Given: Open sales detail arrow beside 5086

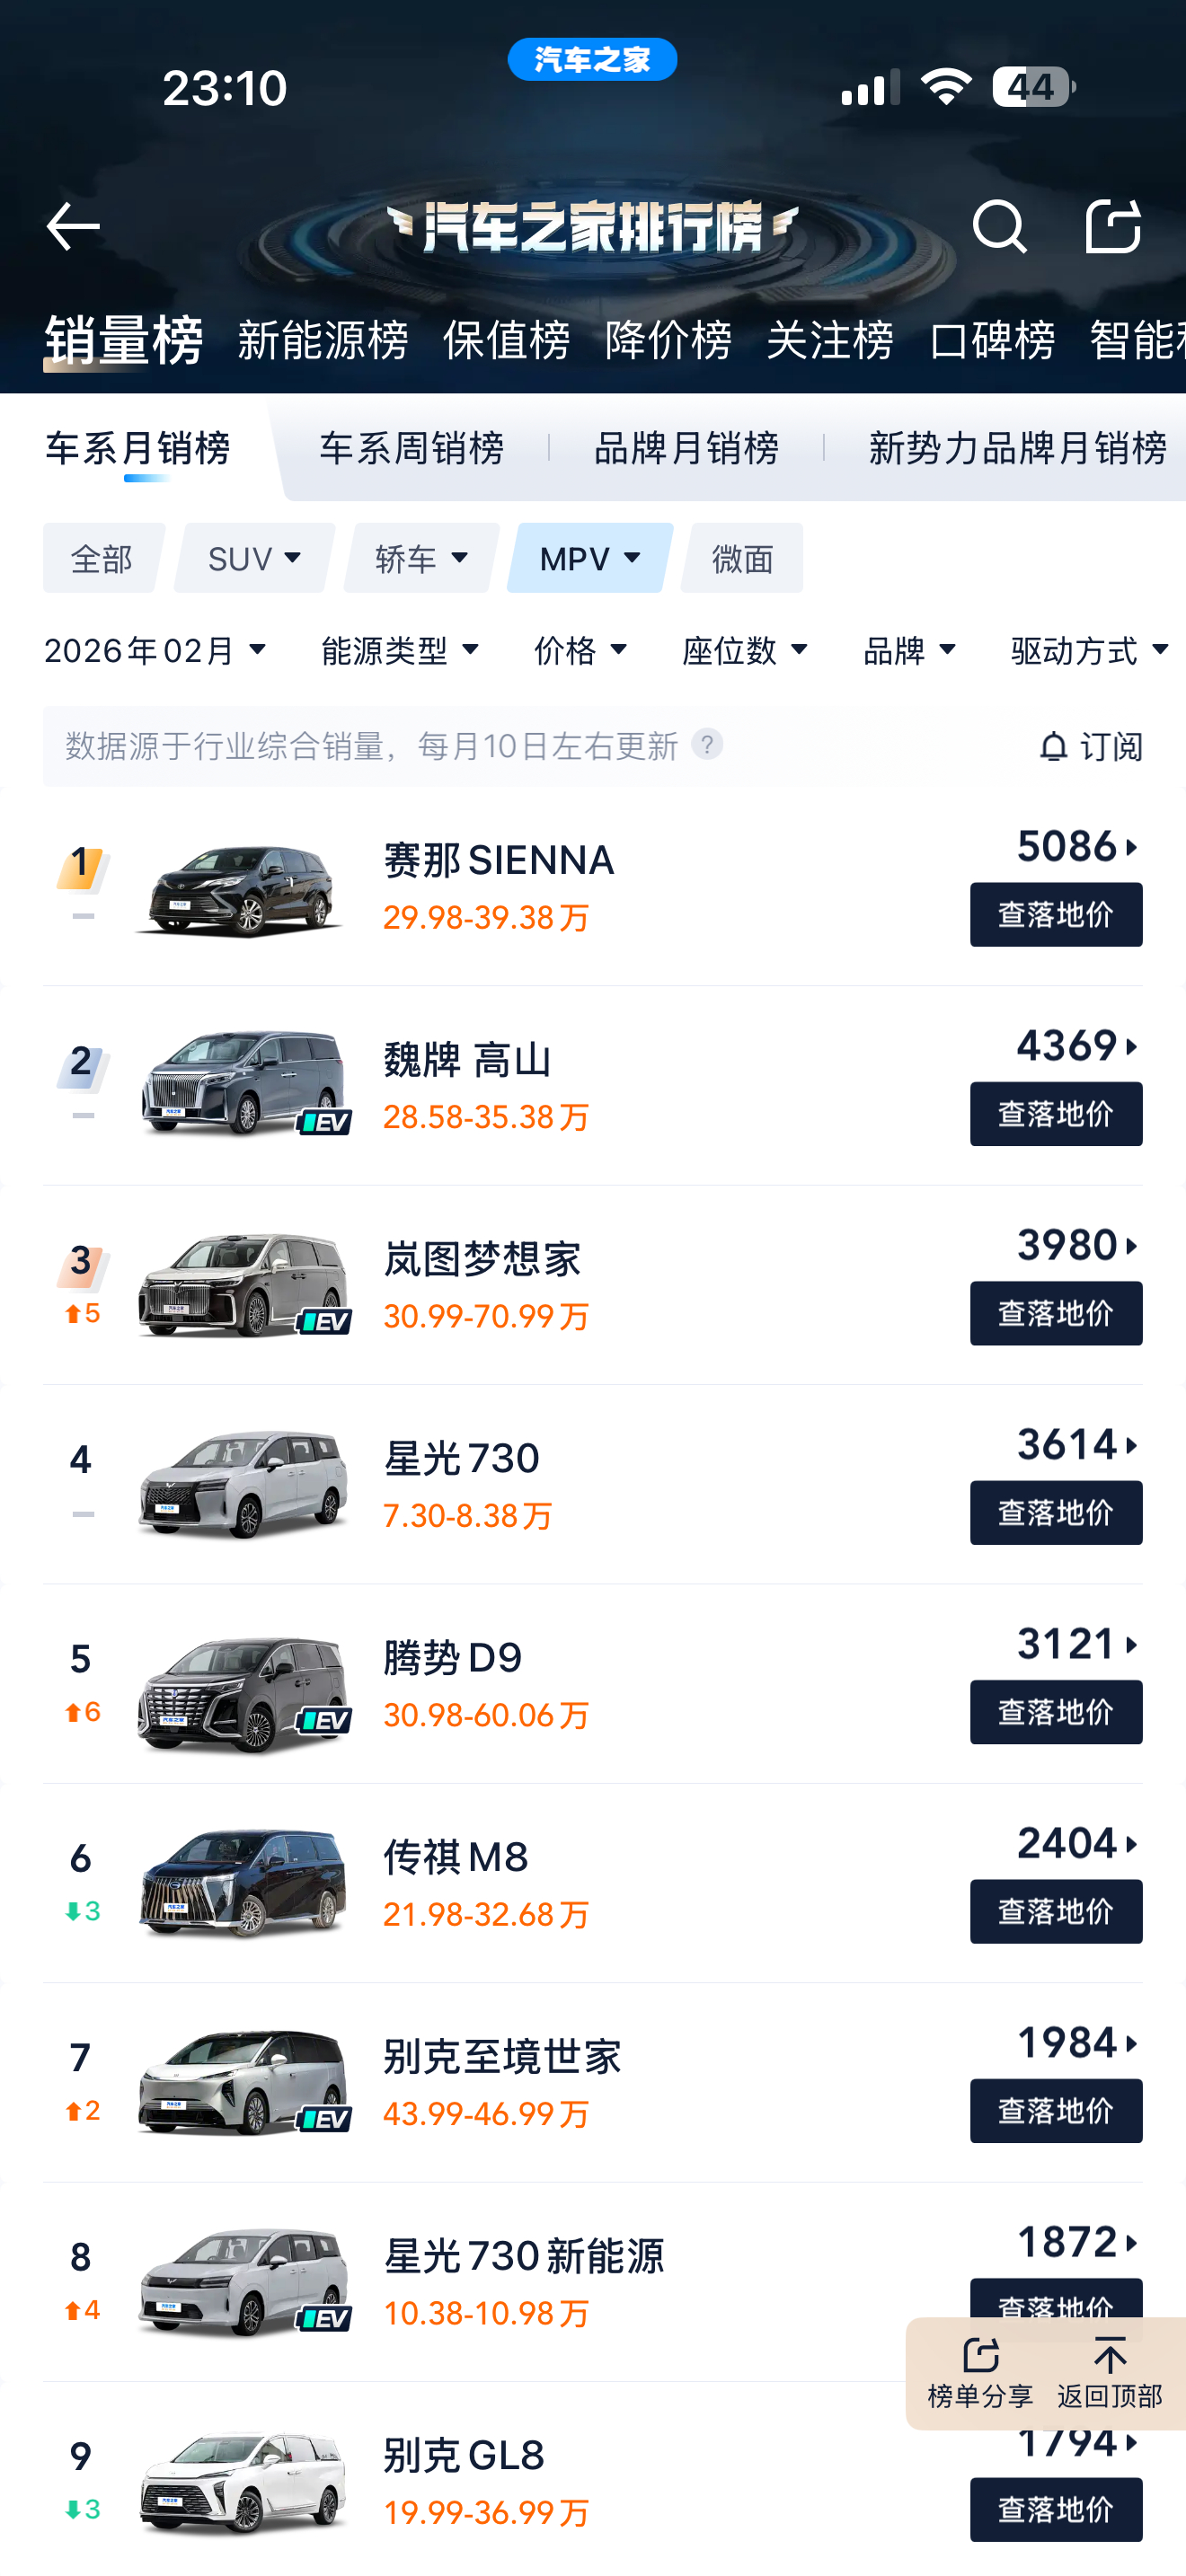Looking at the screenshot, I should pyautogui.click(x=1131, y=848).
